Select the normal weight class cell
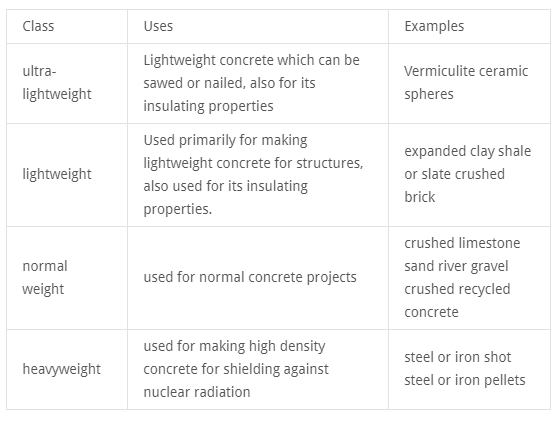The image size is (557, 422). [67, 278]
